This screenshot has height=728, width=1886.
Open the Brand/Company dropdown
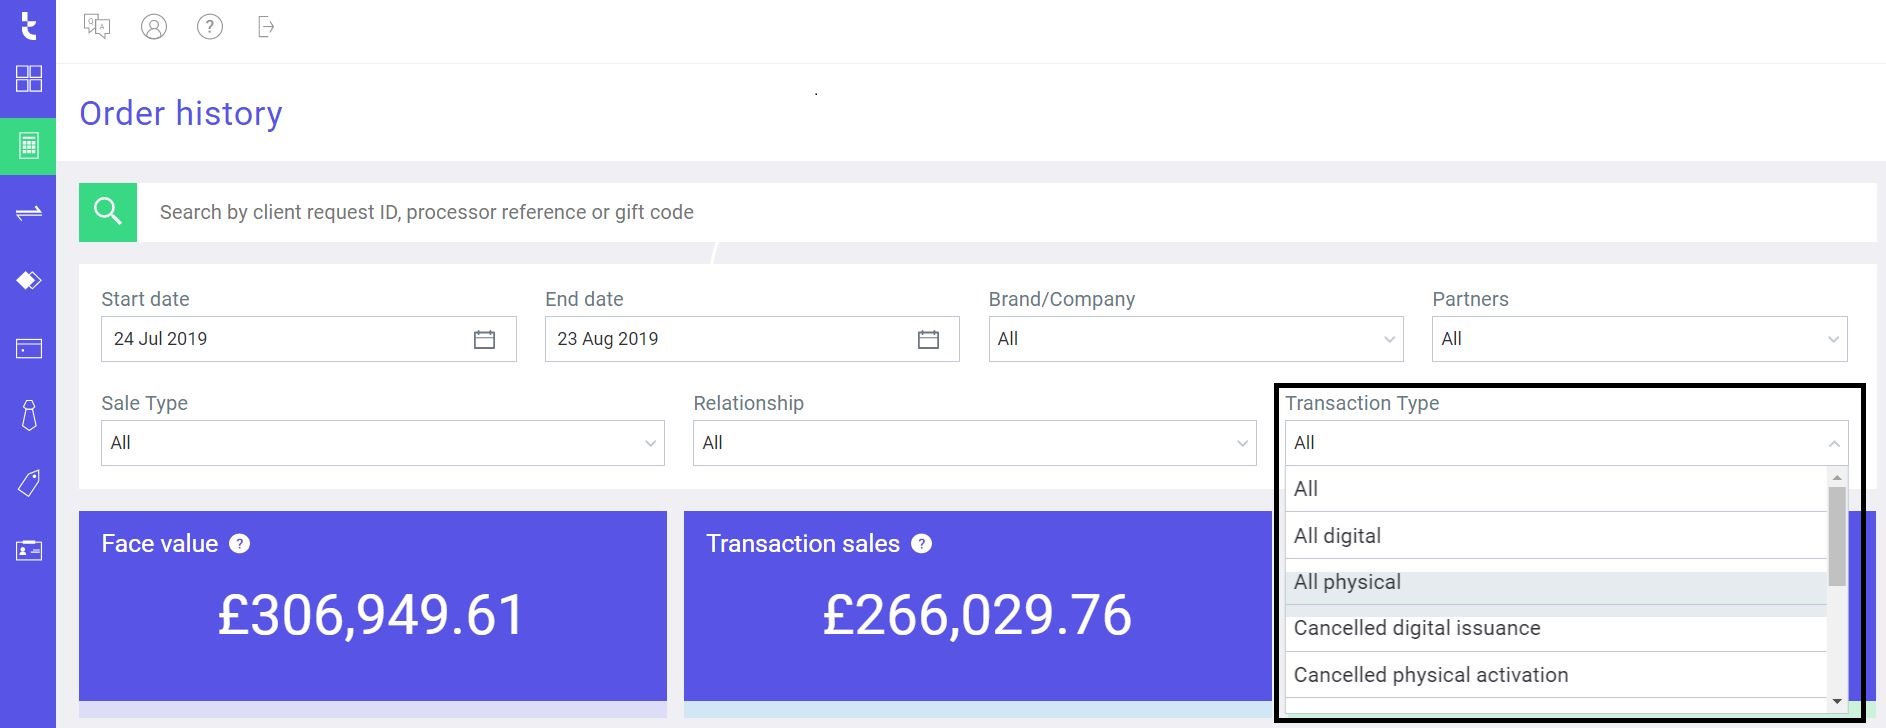1194,339
